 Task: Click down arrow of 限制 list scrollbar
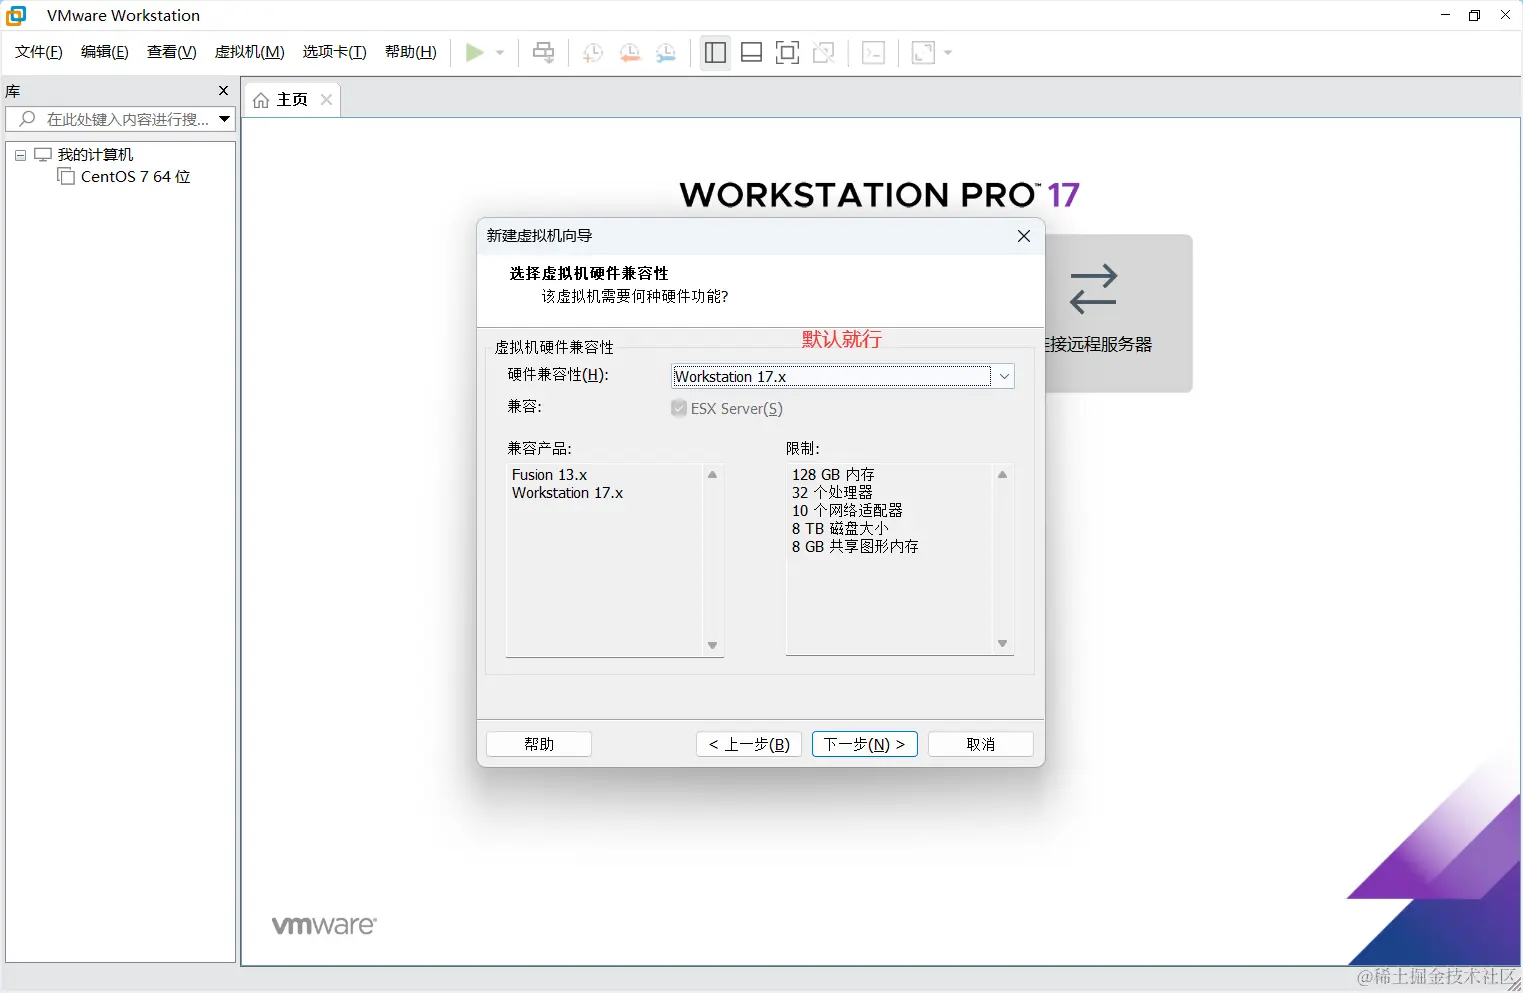(x=1003, y=643)
